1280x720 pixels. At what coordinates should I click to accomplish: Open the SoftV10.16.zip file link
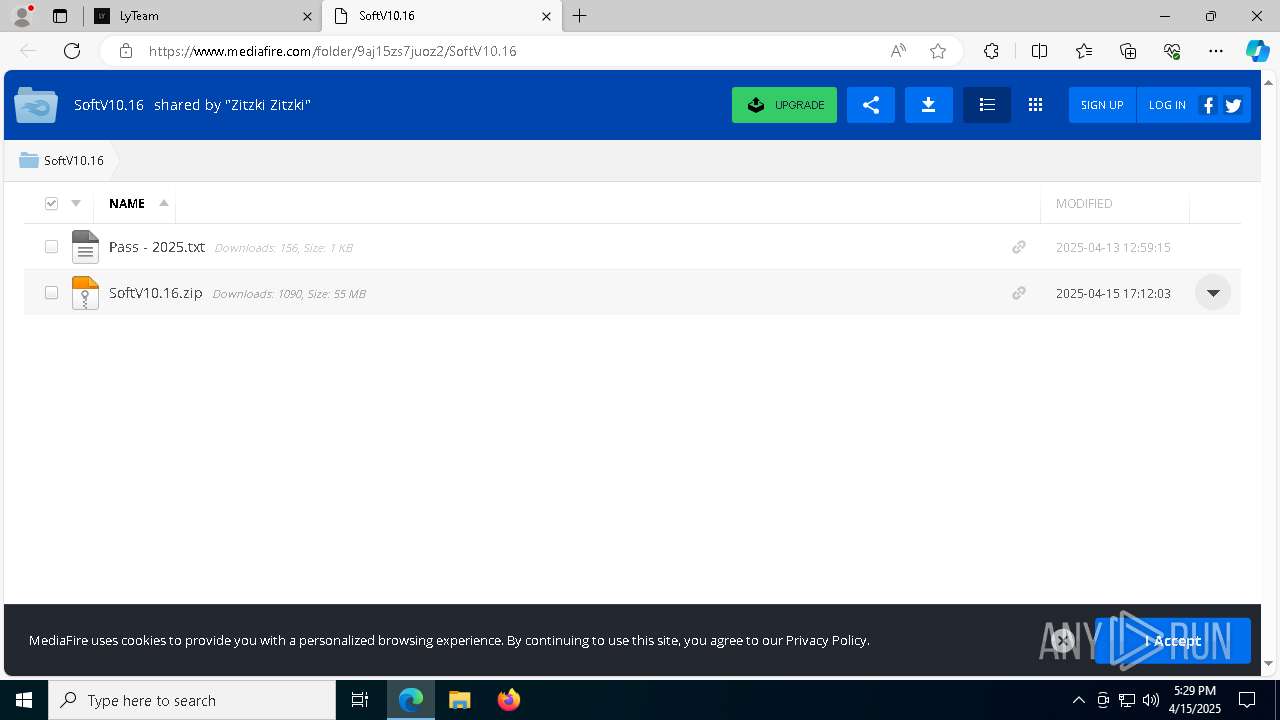click(156, 293)
